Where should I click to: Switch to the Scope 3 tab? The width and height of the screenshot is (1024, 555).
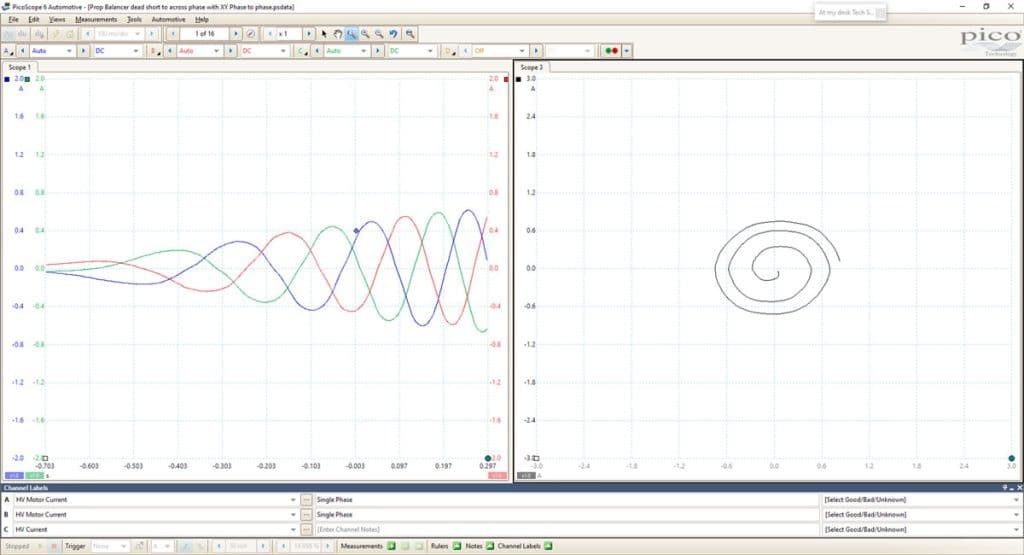point(532,67)
